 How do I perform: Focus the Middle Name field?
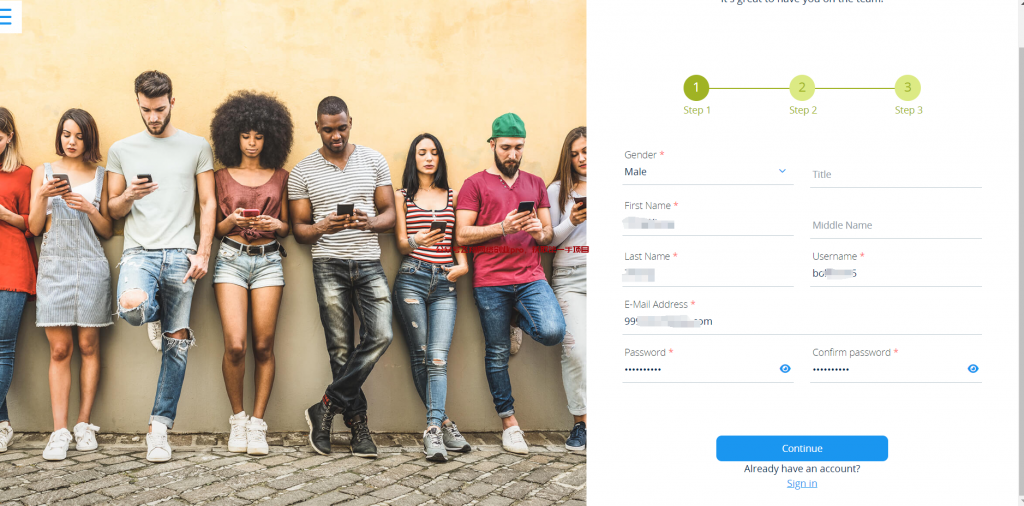pos(896,225)
